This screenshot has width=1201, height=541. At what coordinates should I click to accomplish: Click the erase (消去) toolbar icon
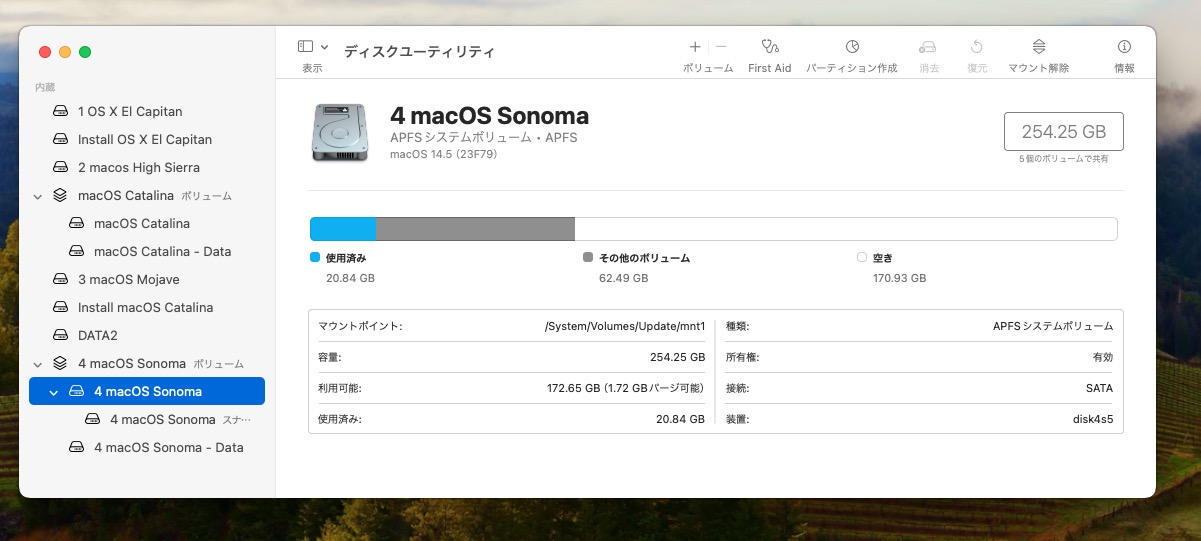(928, 47)
